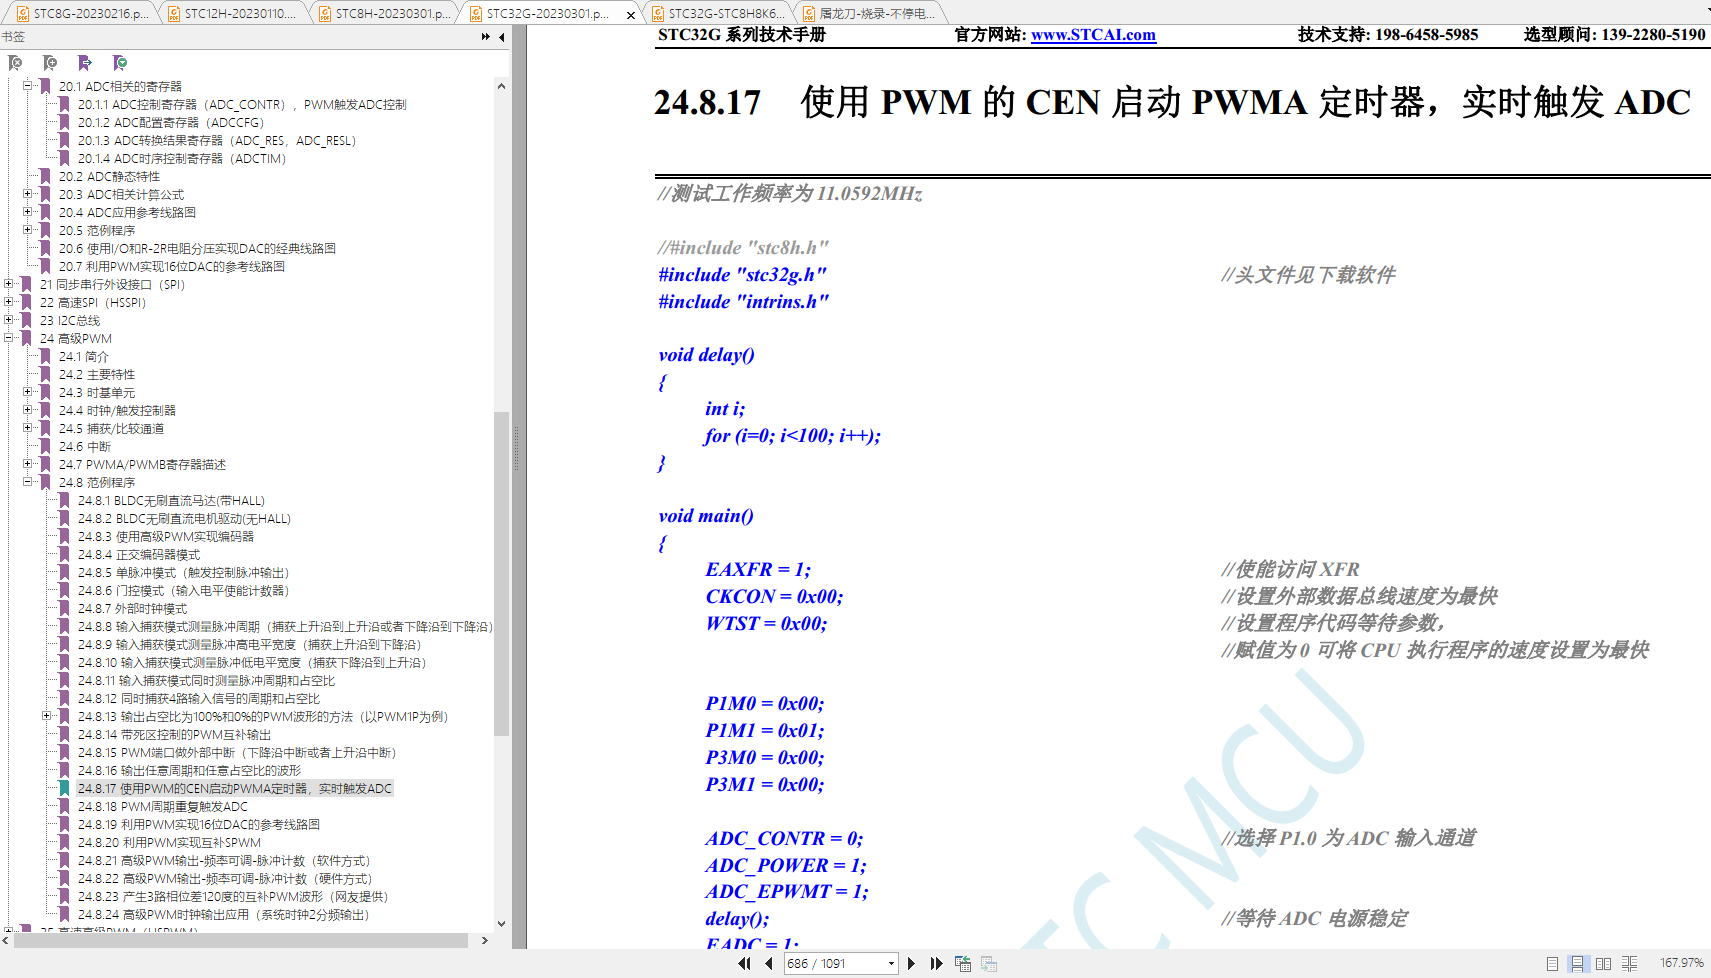Click the 167.97% zoom level

1682,963
